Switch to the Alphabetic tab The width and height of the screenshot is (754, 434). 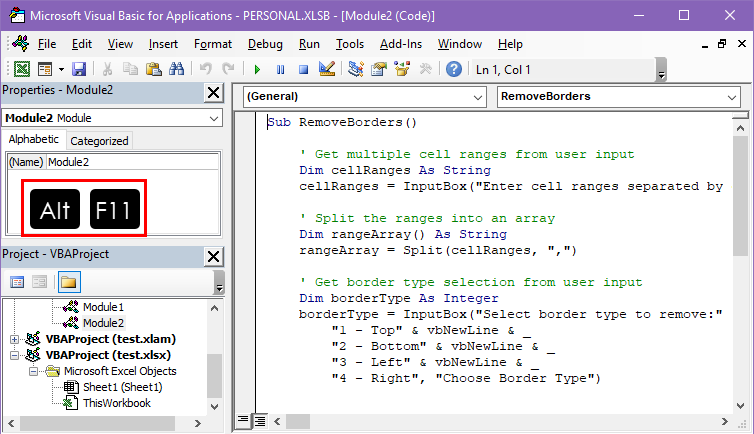pyautogui.click(x=34, y=139)
